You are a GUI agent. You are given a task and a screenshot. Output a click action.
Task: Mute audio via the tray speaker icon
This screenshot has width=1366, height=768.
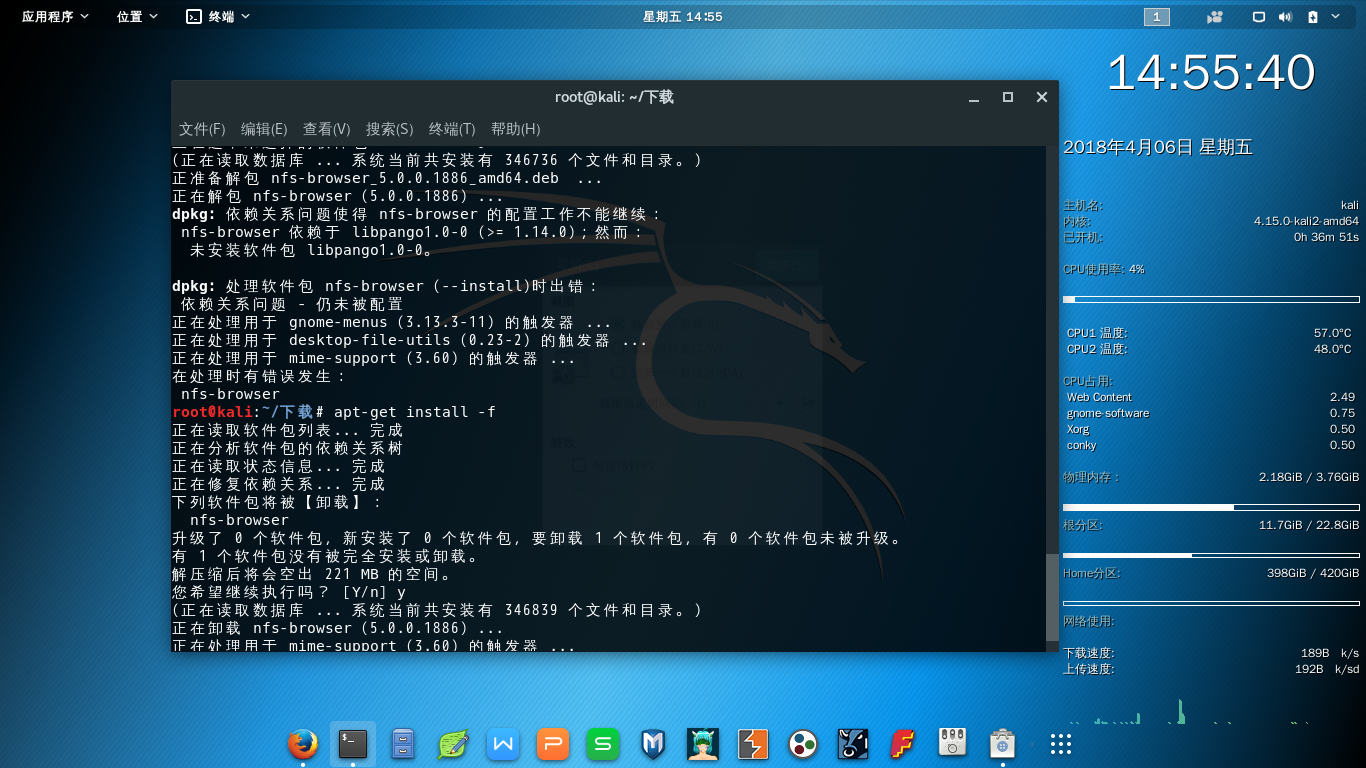point(1285,15)
